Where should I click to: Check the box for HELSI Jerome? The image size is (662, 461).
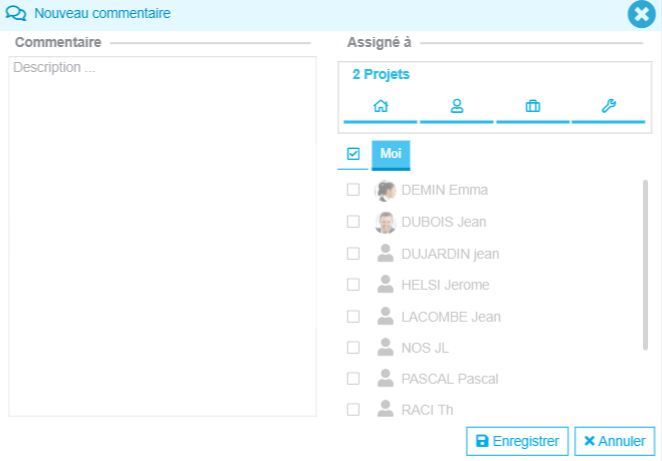[353, 285]
